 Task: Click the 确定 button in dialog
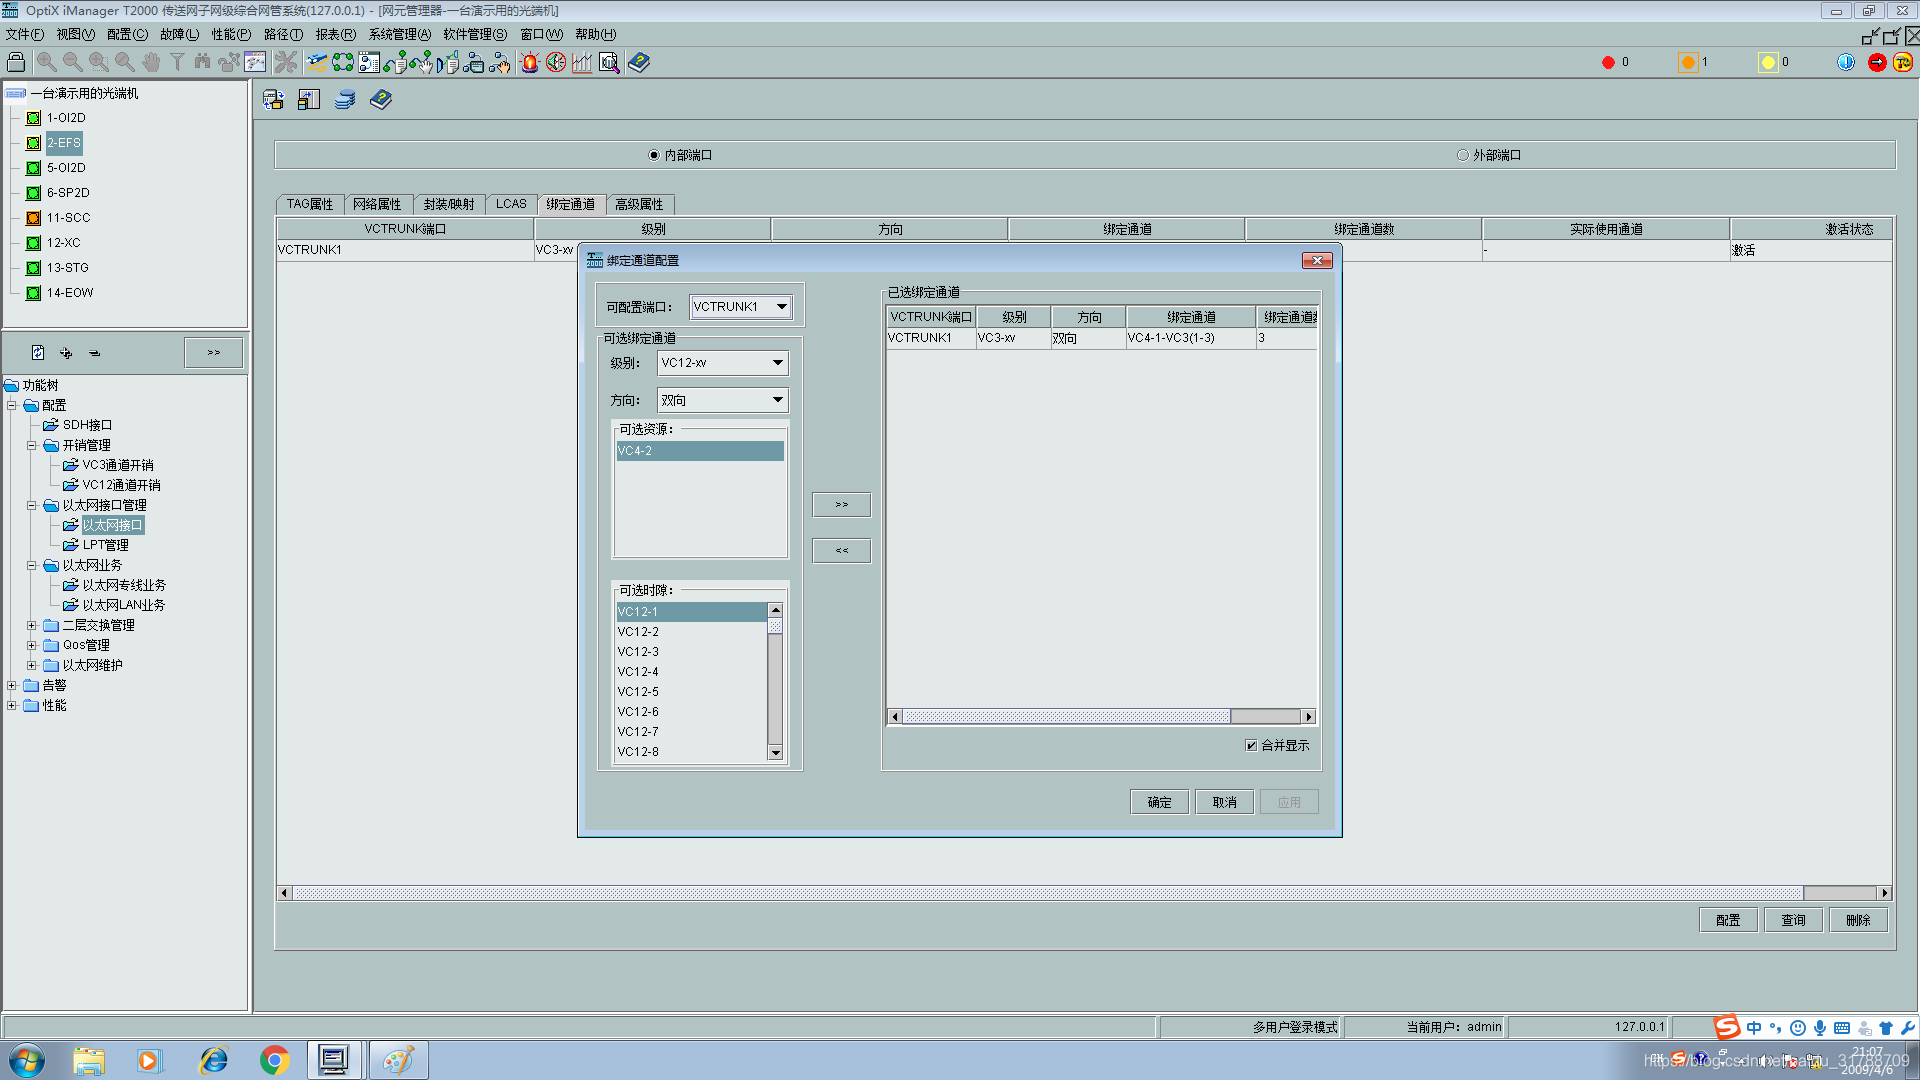(x=1159, y=802)
